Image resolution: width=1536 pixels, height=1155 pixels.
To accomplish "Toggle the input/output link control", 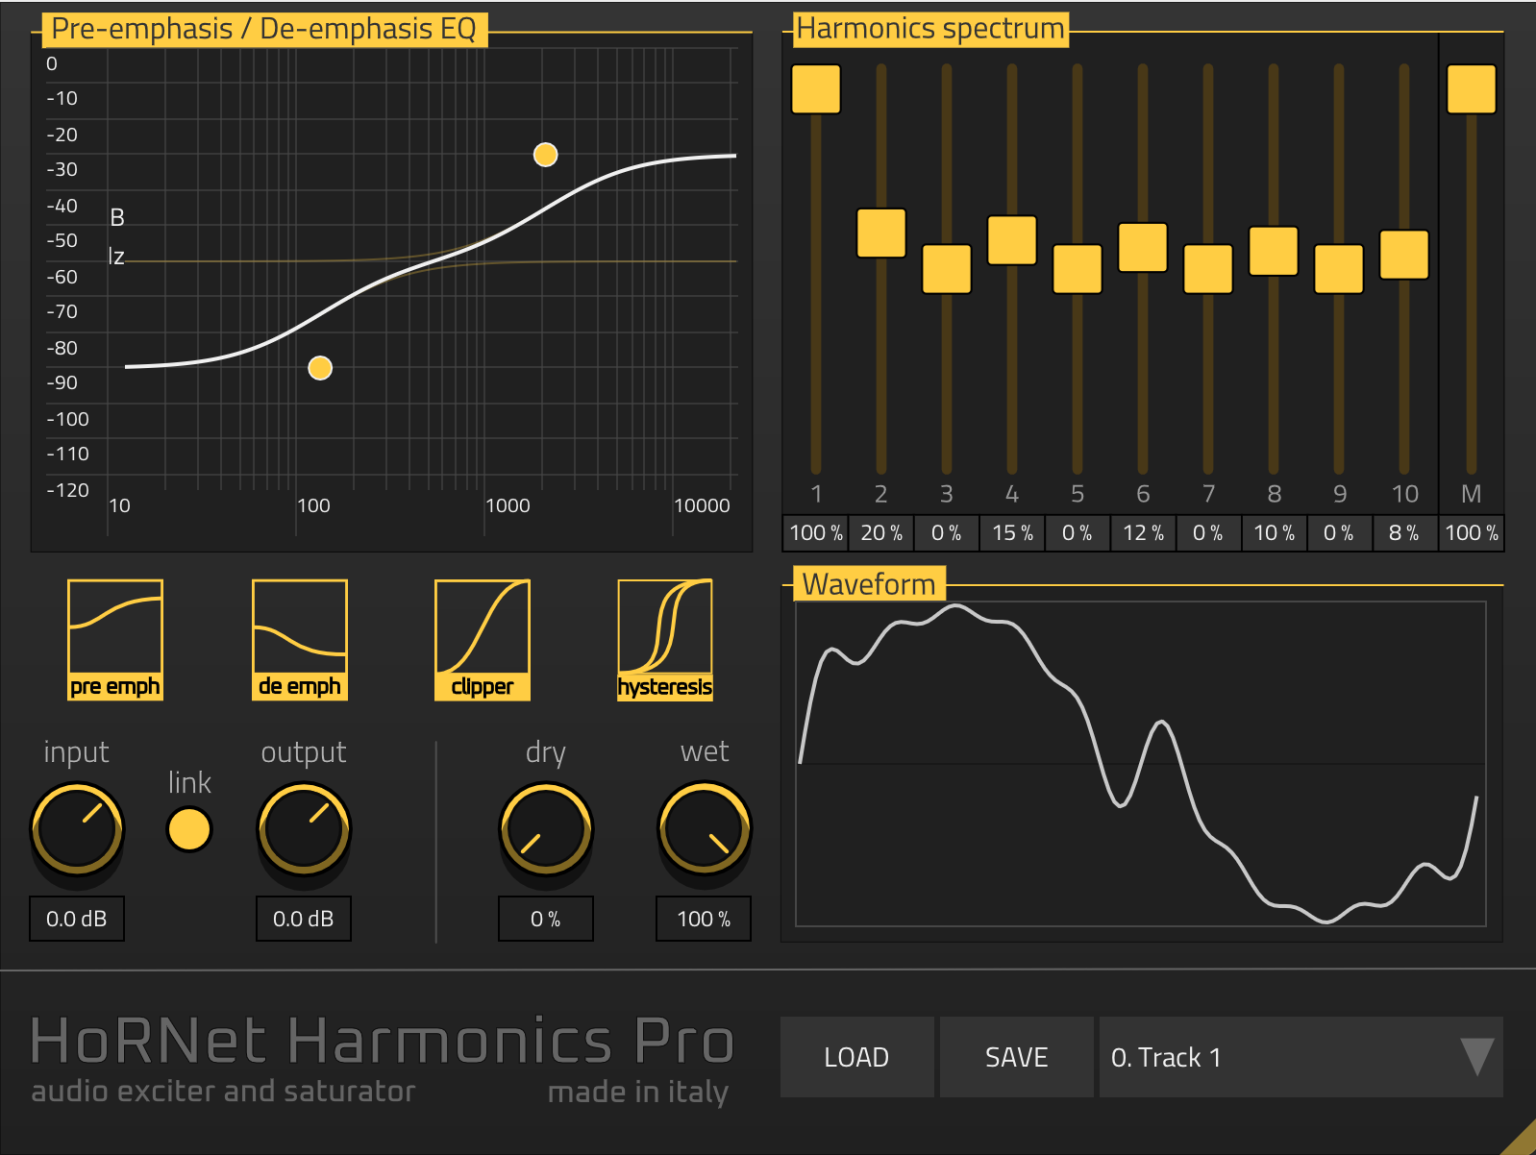I will (x=189, y=829).
